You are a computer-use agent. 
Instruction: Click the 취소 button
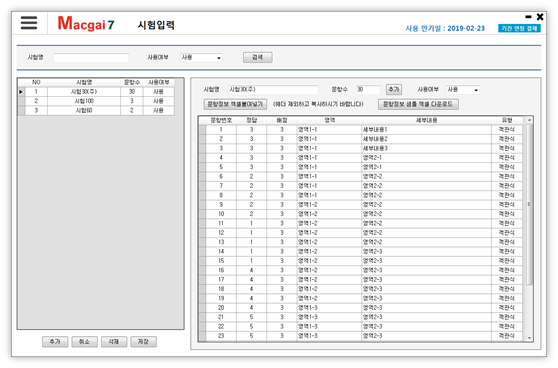[84, 342]
